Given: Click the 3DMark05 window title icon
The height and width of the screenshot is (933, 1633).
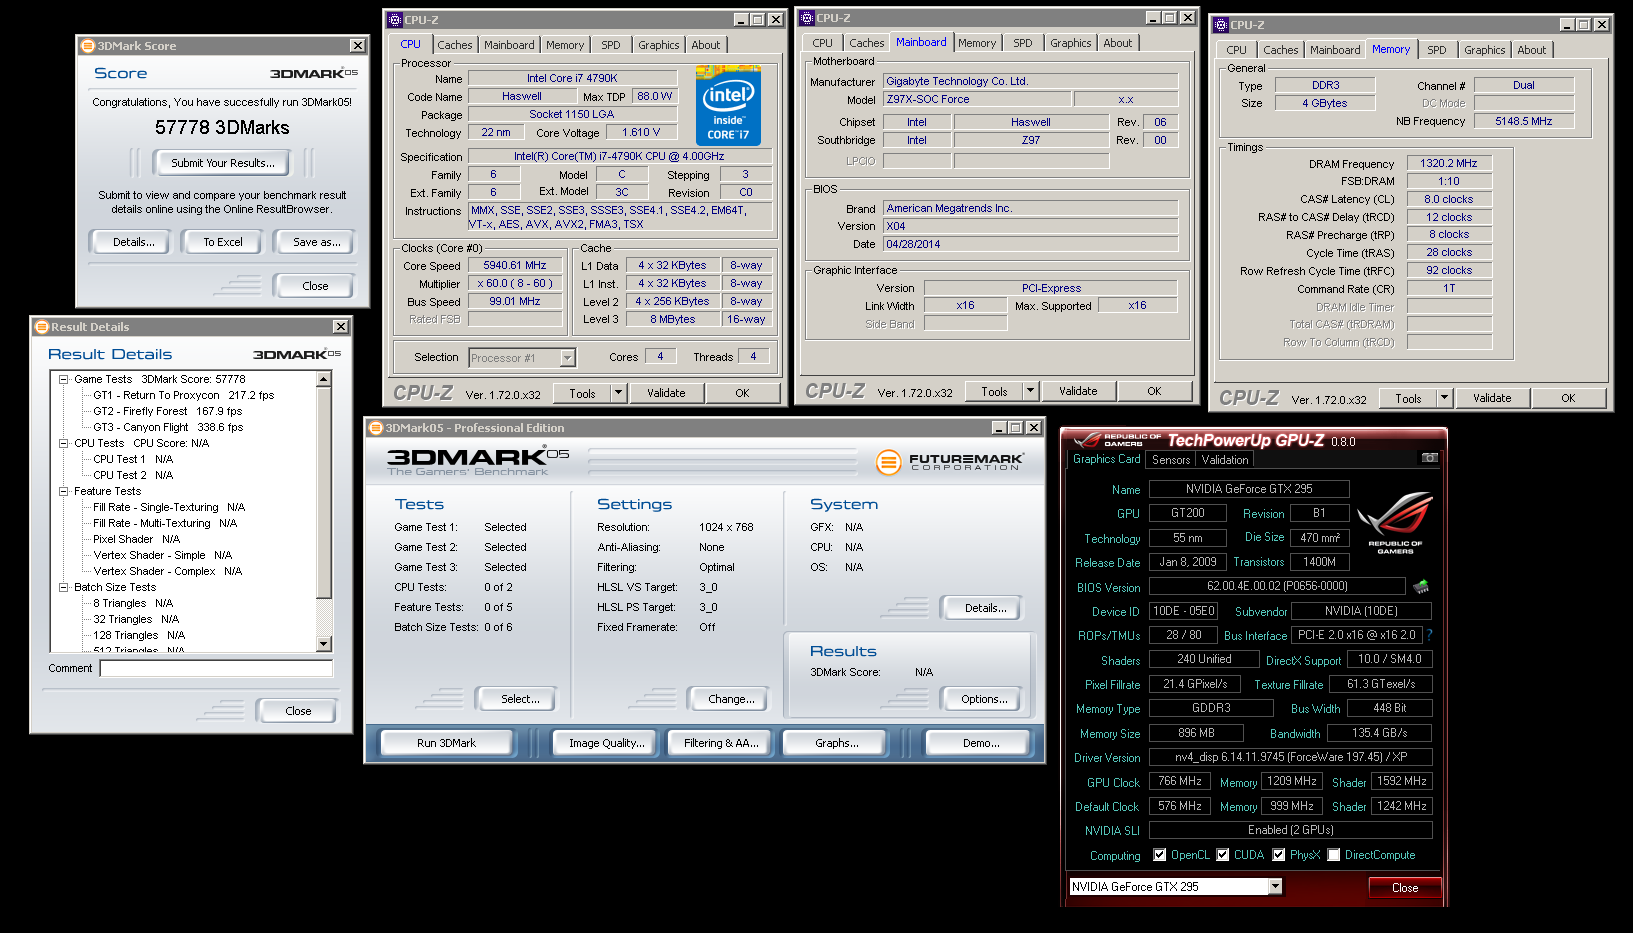Looking at the screenshot, I should pyautogui.click(x=376, y=428).
